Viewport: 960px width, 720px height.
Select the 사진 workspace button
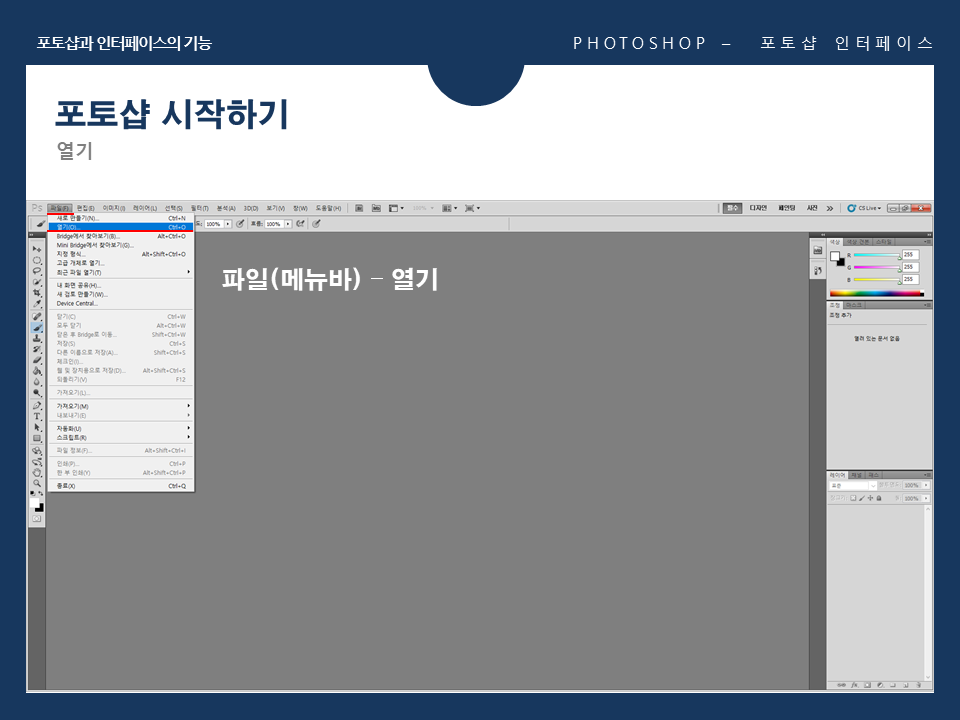point(812,208)
